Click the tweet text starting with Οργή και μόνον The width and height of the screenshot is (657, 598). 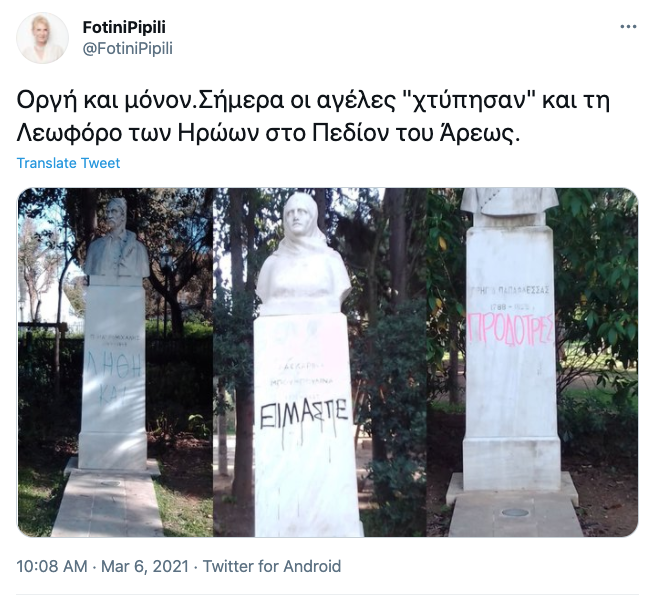313,101
